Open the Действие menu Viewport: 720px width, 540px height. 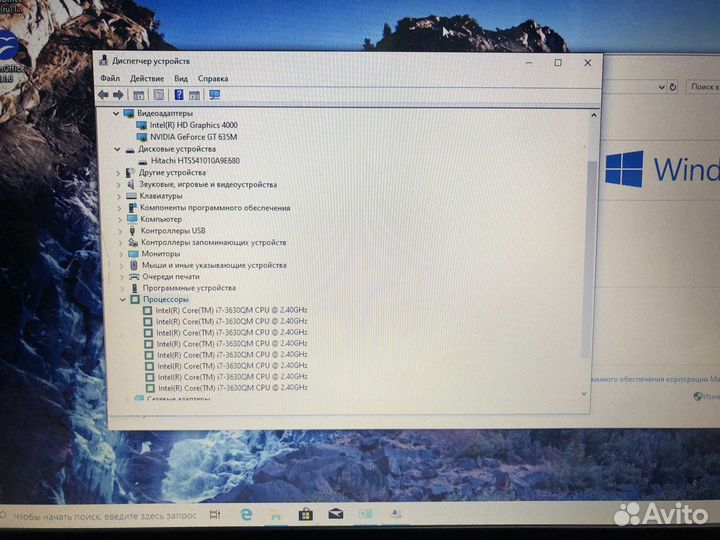click(x=147, y=79)
